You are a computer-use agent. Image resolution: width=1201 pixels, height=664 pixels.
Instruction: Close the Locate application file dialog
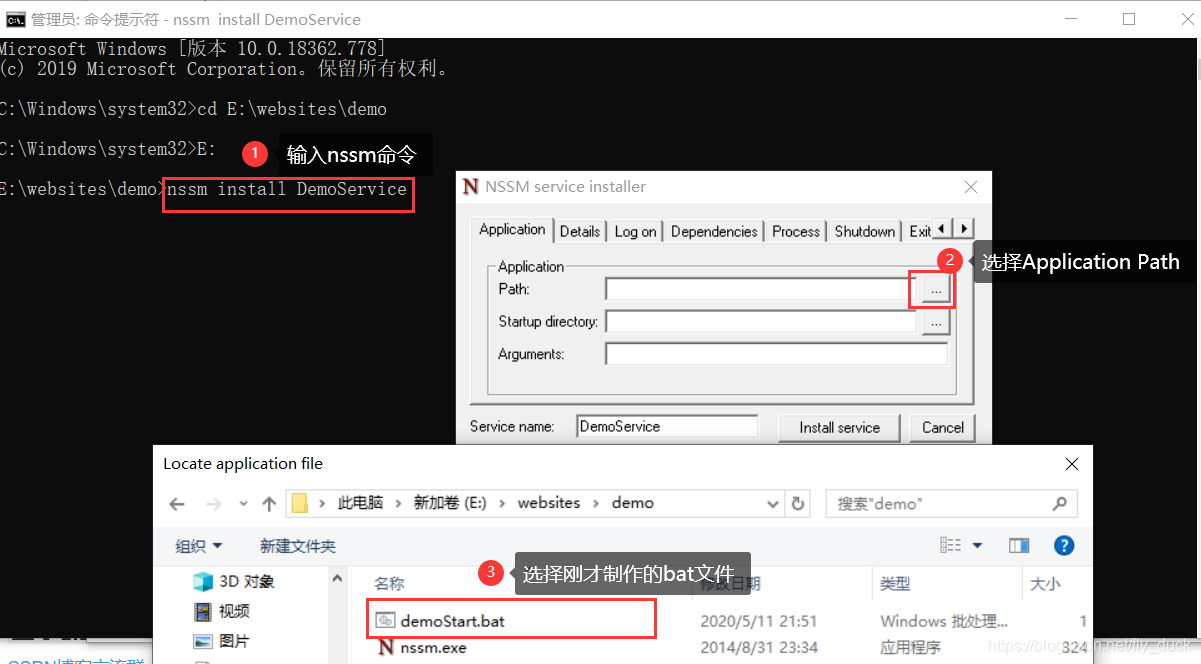tap(1071, 464)
